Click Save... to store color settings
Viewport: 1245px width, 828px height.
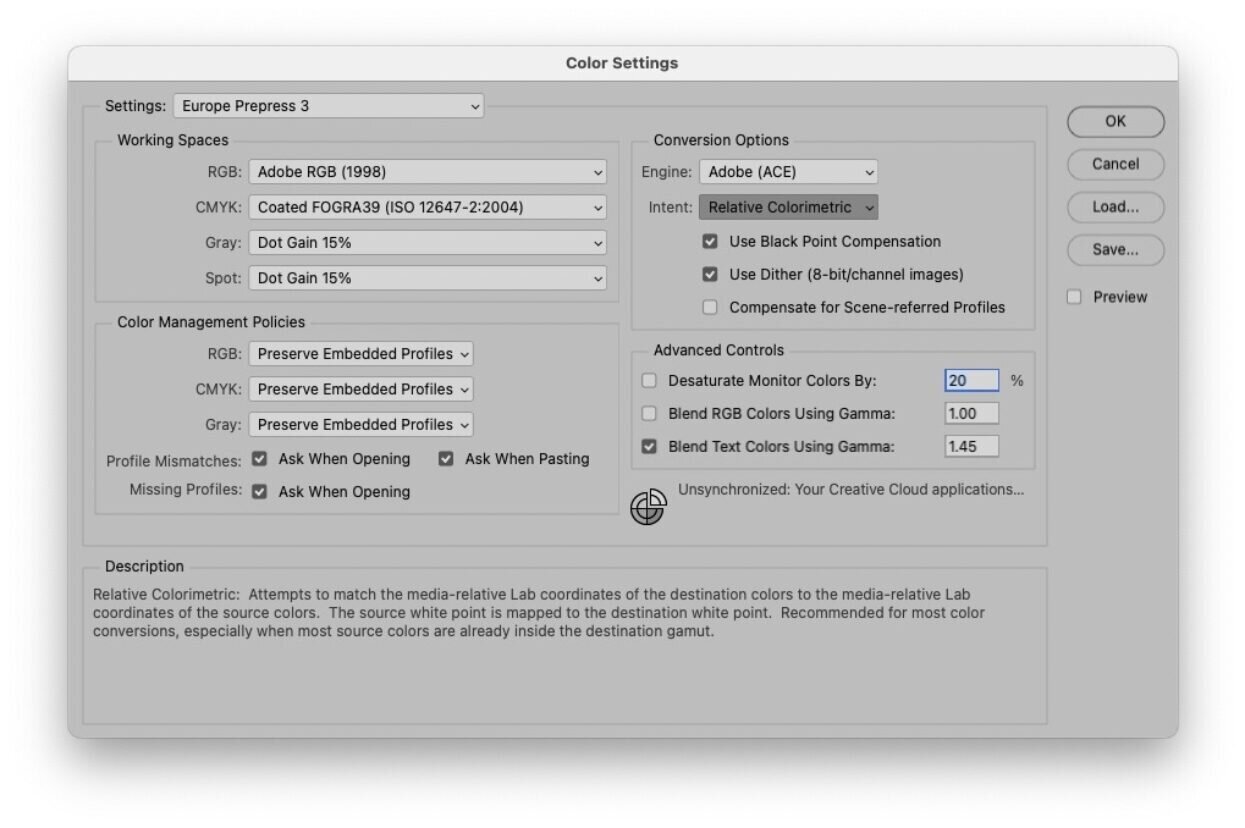coord(1115,250)
